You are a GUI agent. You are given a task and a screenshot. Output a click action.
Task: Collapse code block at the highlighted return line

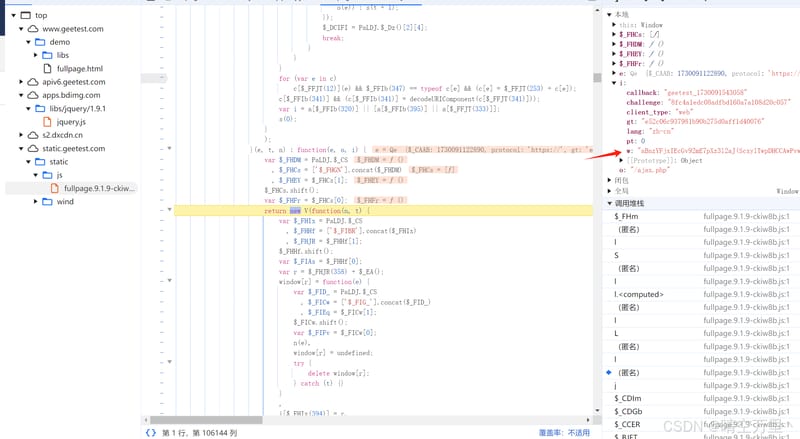tap(169, 209)
